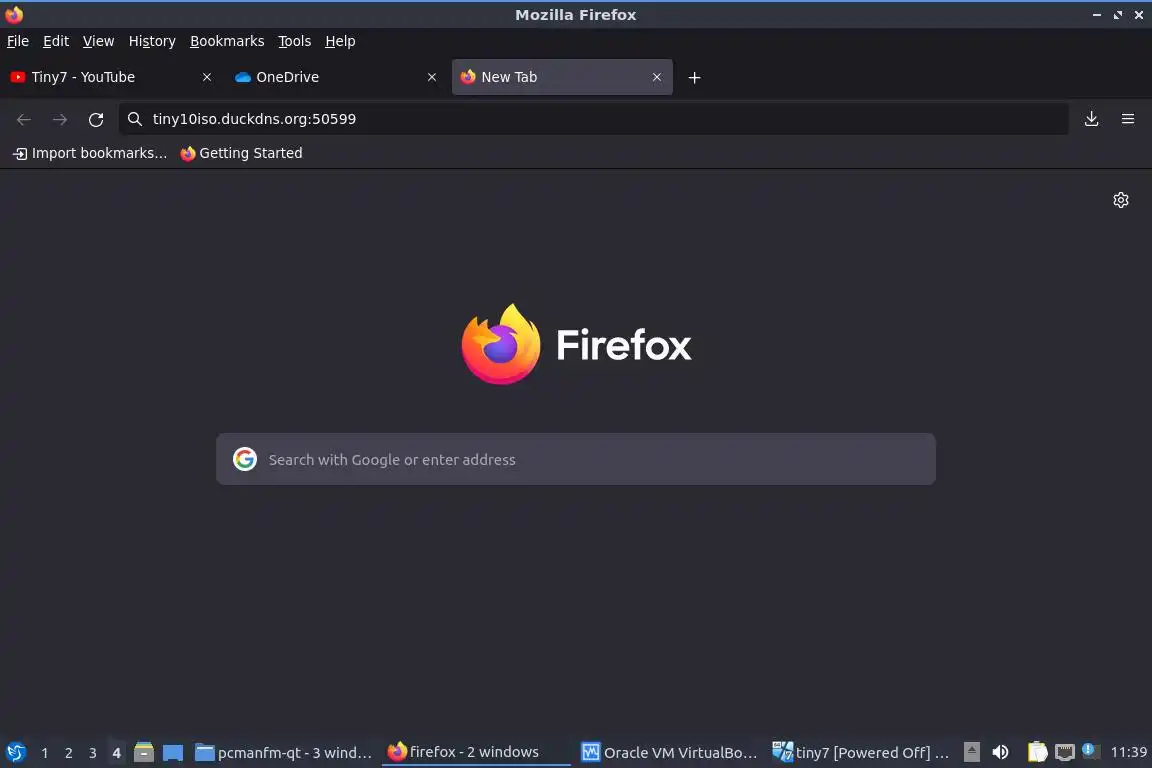Open the File menu
Image resolution: width=1152 pixels, height=768 pixels.
click(x=18, y=41)
